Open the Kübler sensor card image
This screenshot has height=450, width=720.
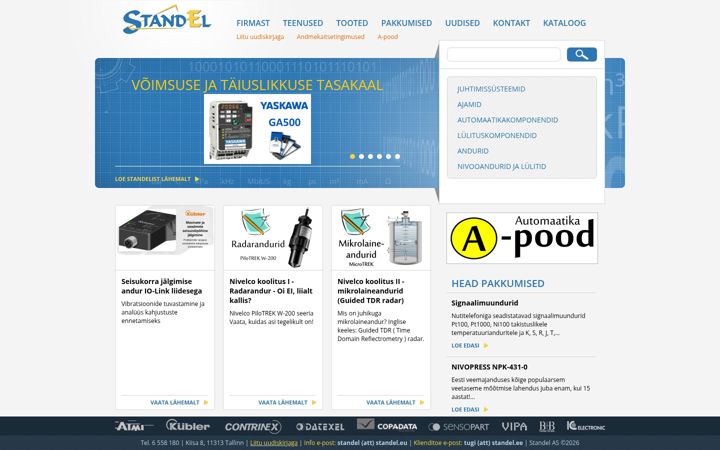click(x=165, y=231)
